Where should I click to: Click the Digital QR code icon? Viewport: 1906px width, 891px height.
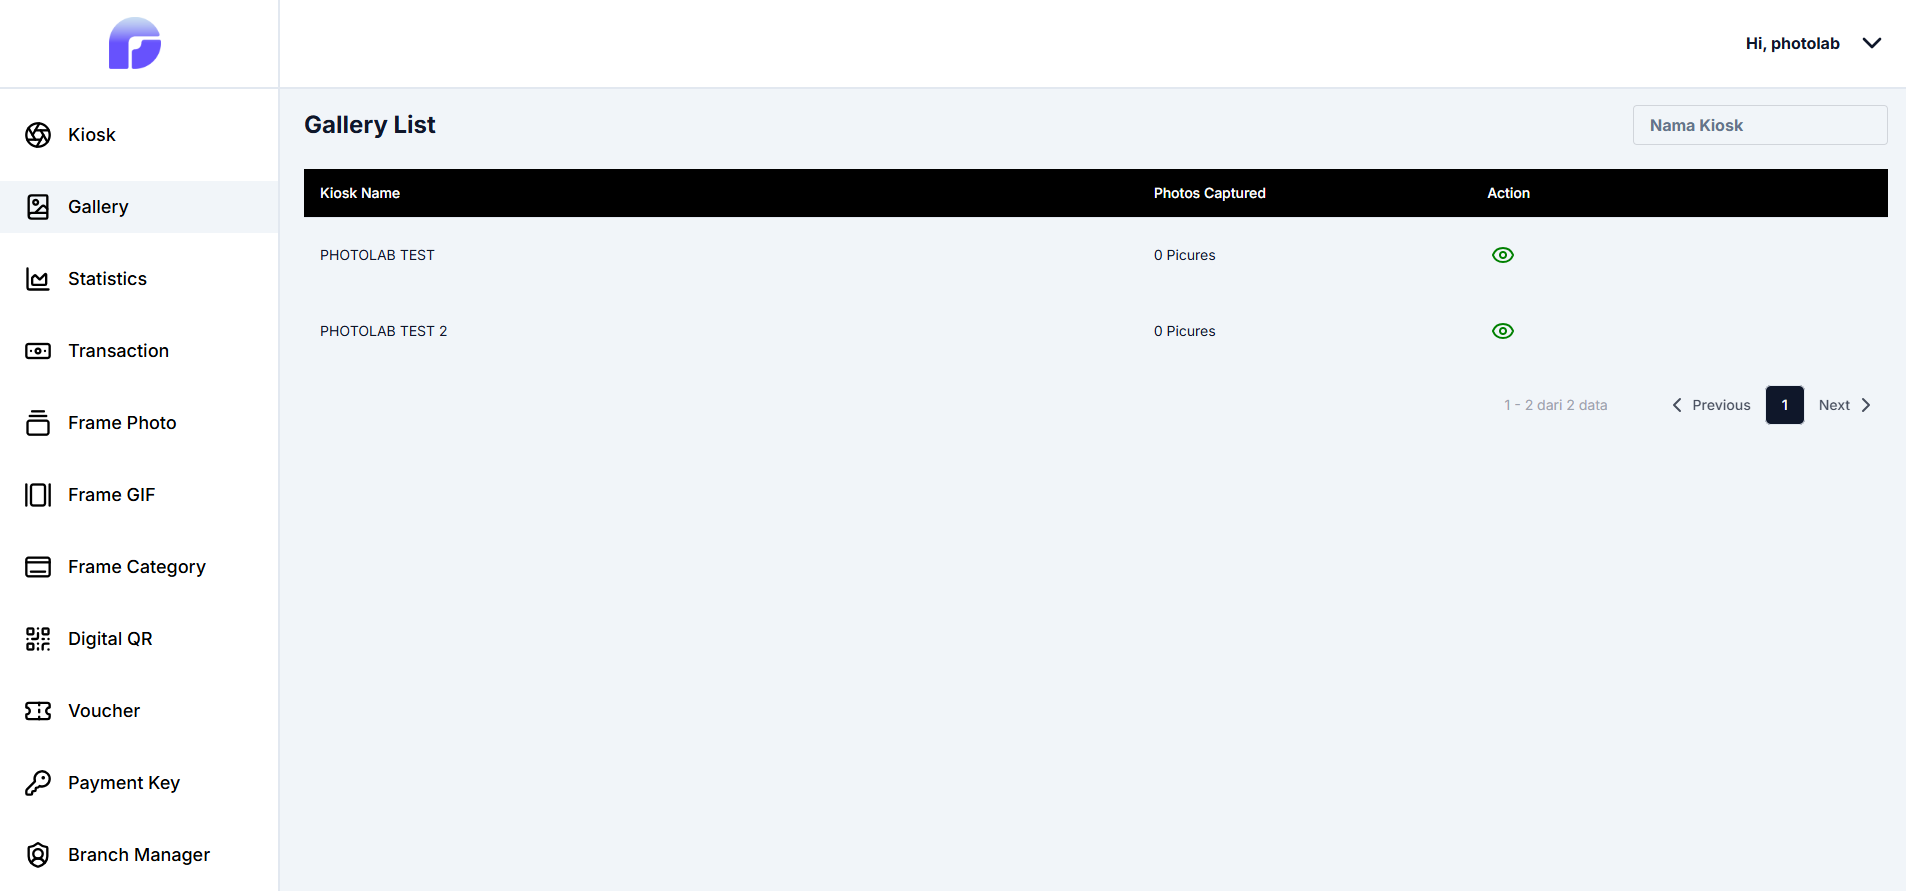click(38, 639)
